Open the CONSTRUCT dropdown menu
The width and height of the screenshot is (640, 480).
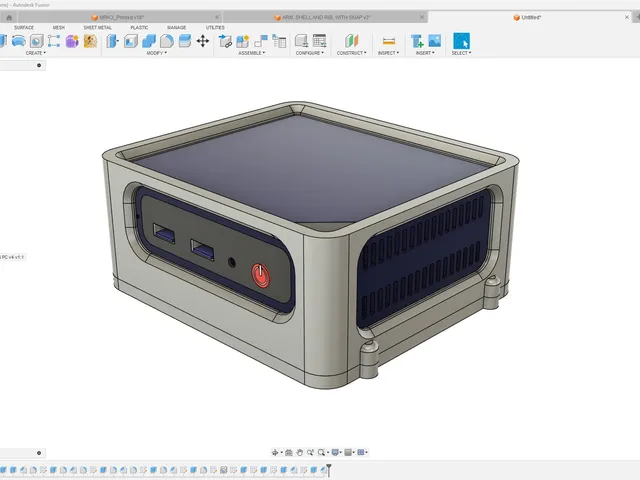click(351, 53)
